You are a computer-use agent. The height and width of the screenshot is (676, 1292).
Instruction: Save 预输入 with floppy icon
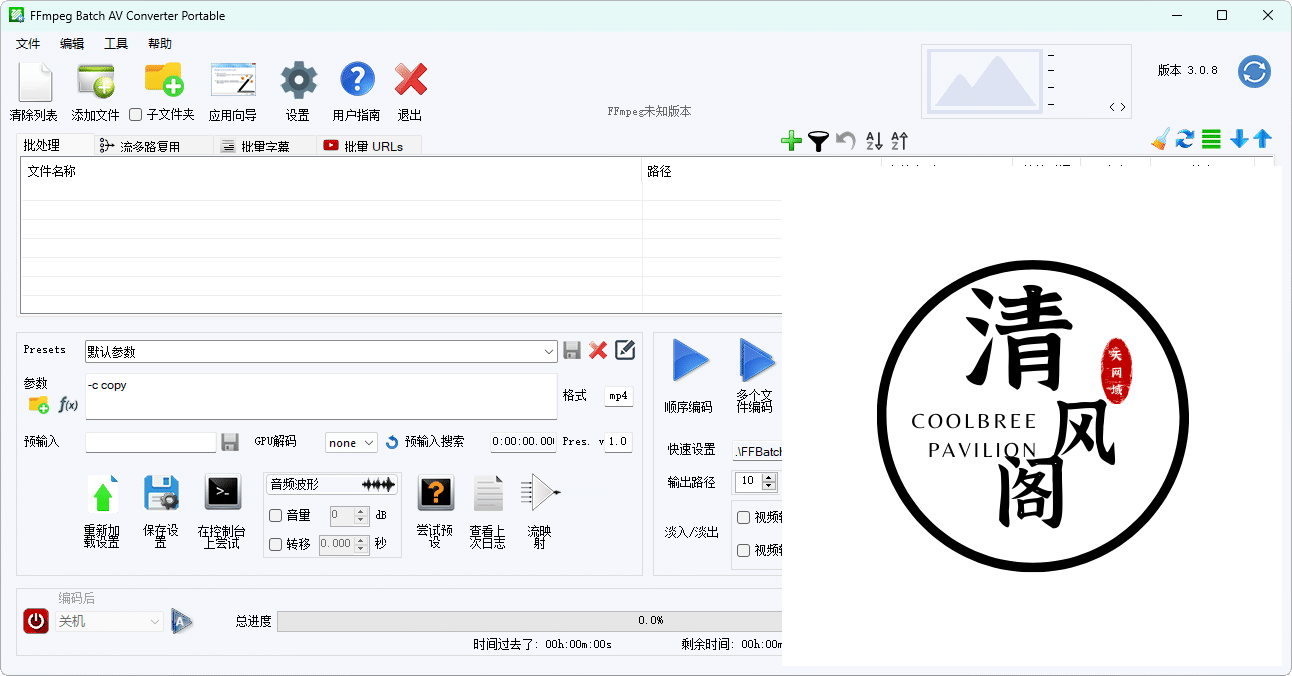click(230, 442)
